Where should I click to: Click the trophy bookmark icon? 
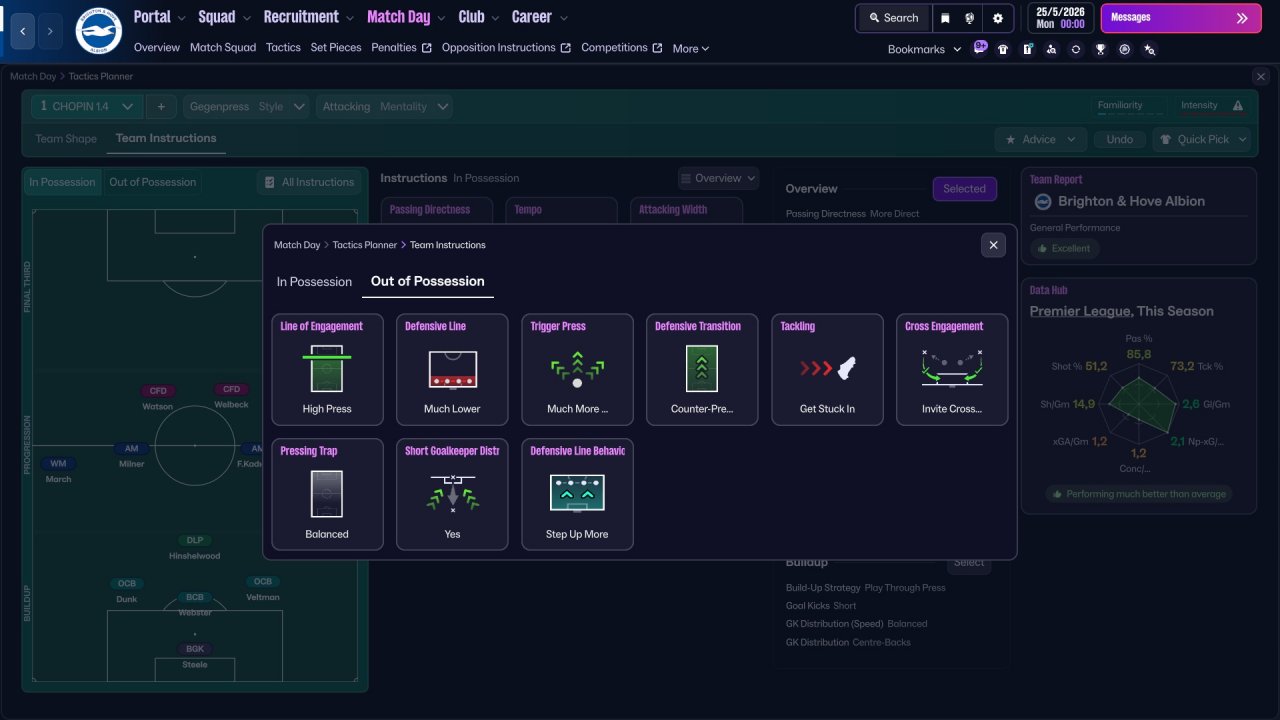[x=1100, y=49]
